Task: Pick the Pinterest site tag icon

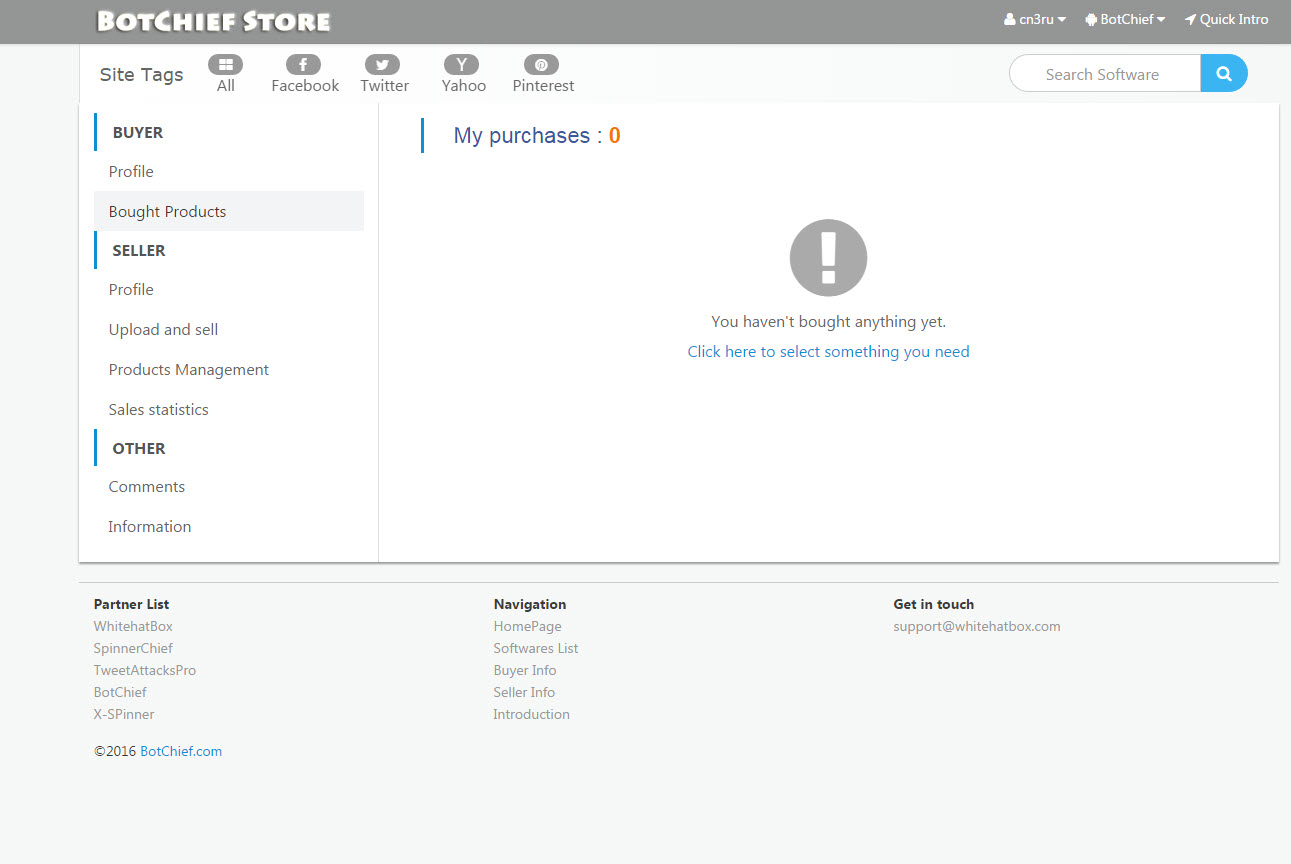Action: coord(541,65)
